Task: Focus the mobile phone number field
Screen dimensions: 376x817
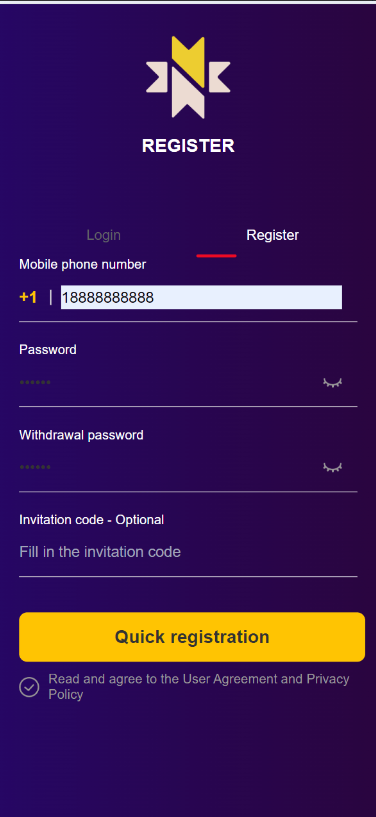Action: [202, 297]
